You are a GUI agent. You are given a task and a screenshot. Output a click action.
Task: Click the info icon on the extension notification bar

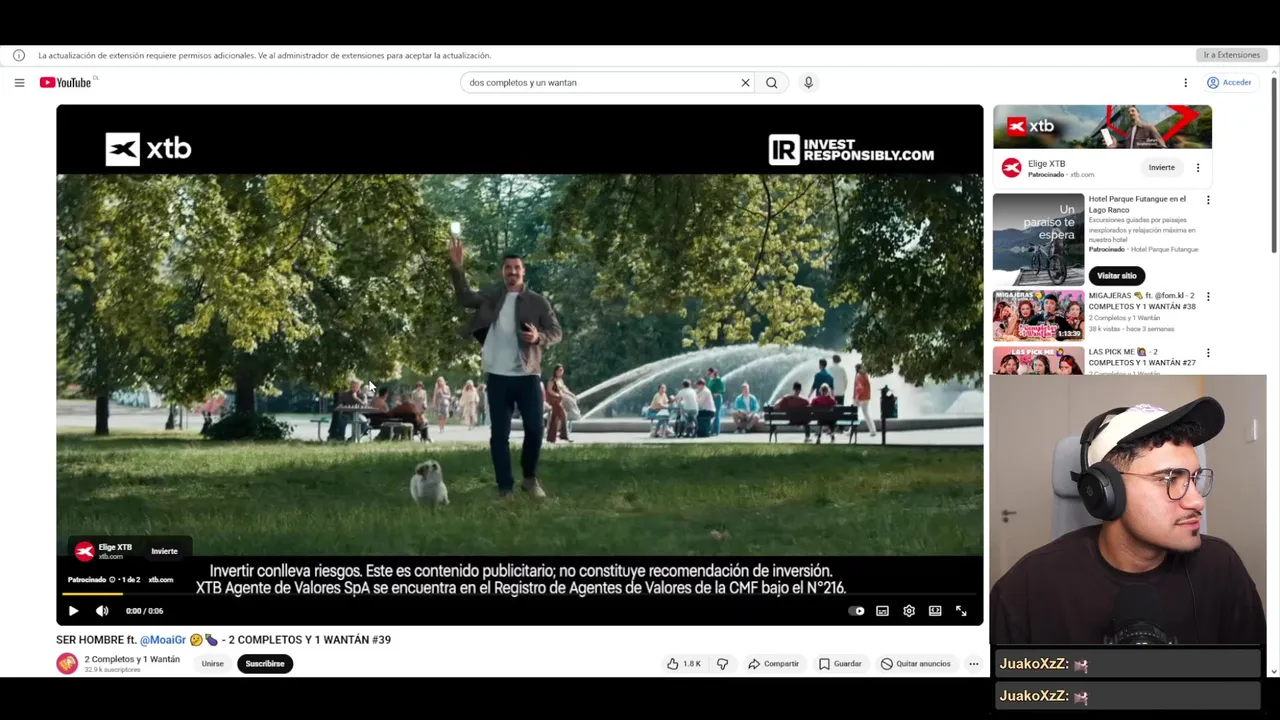click(x=19, y=55)
